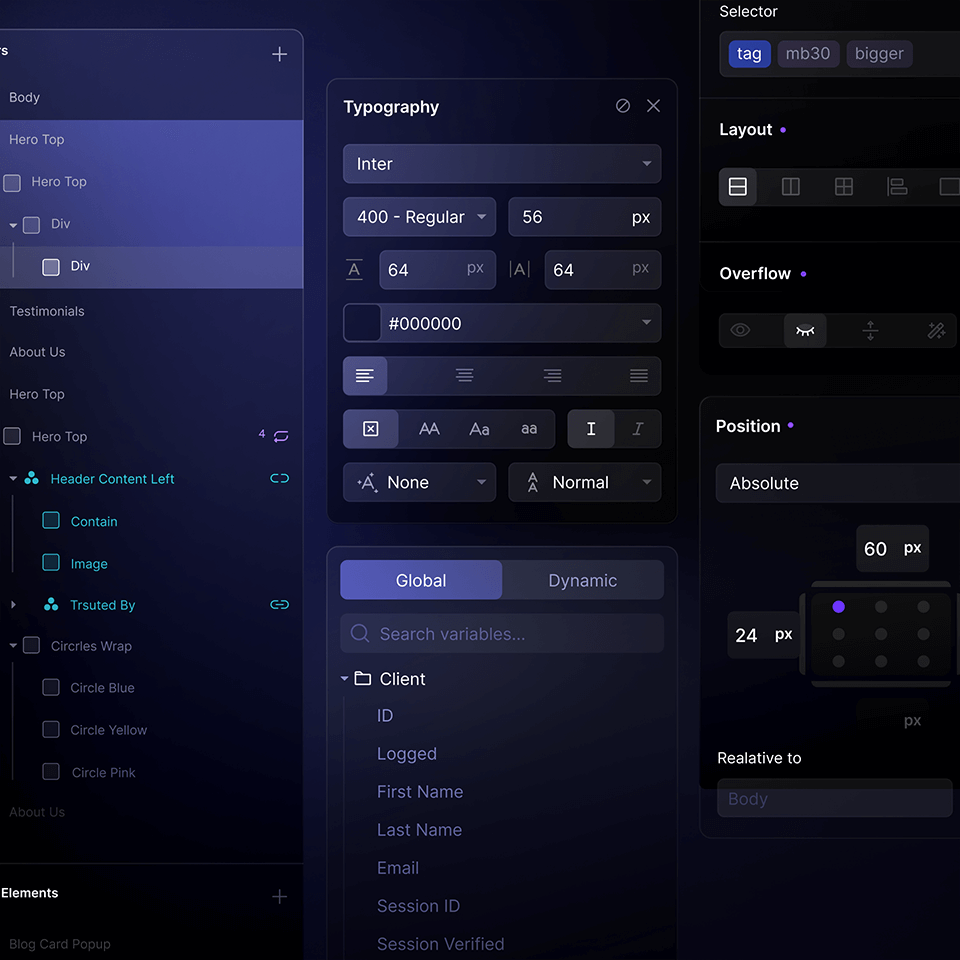The image size is (960, 960).
Task: Add a new layer with plus icon
Action: 280,55
